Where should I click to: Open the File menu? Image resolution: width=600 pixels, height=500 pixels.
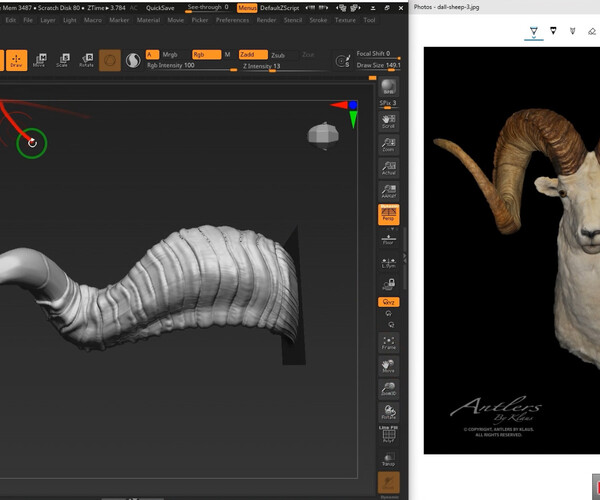click(x=28, y=20)
